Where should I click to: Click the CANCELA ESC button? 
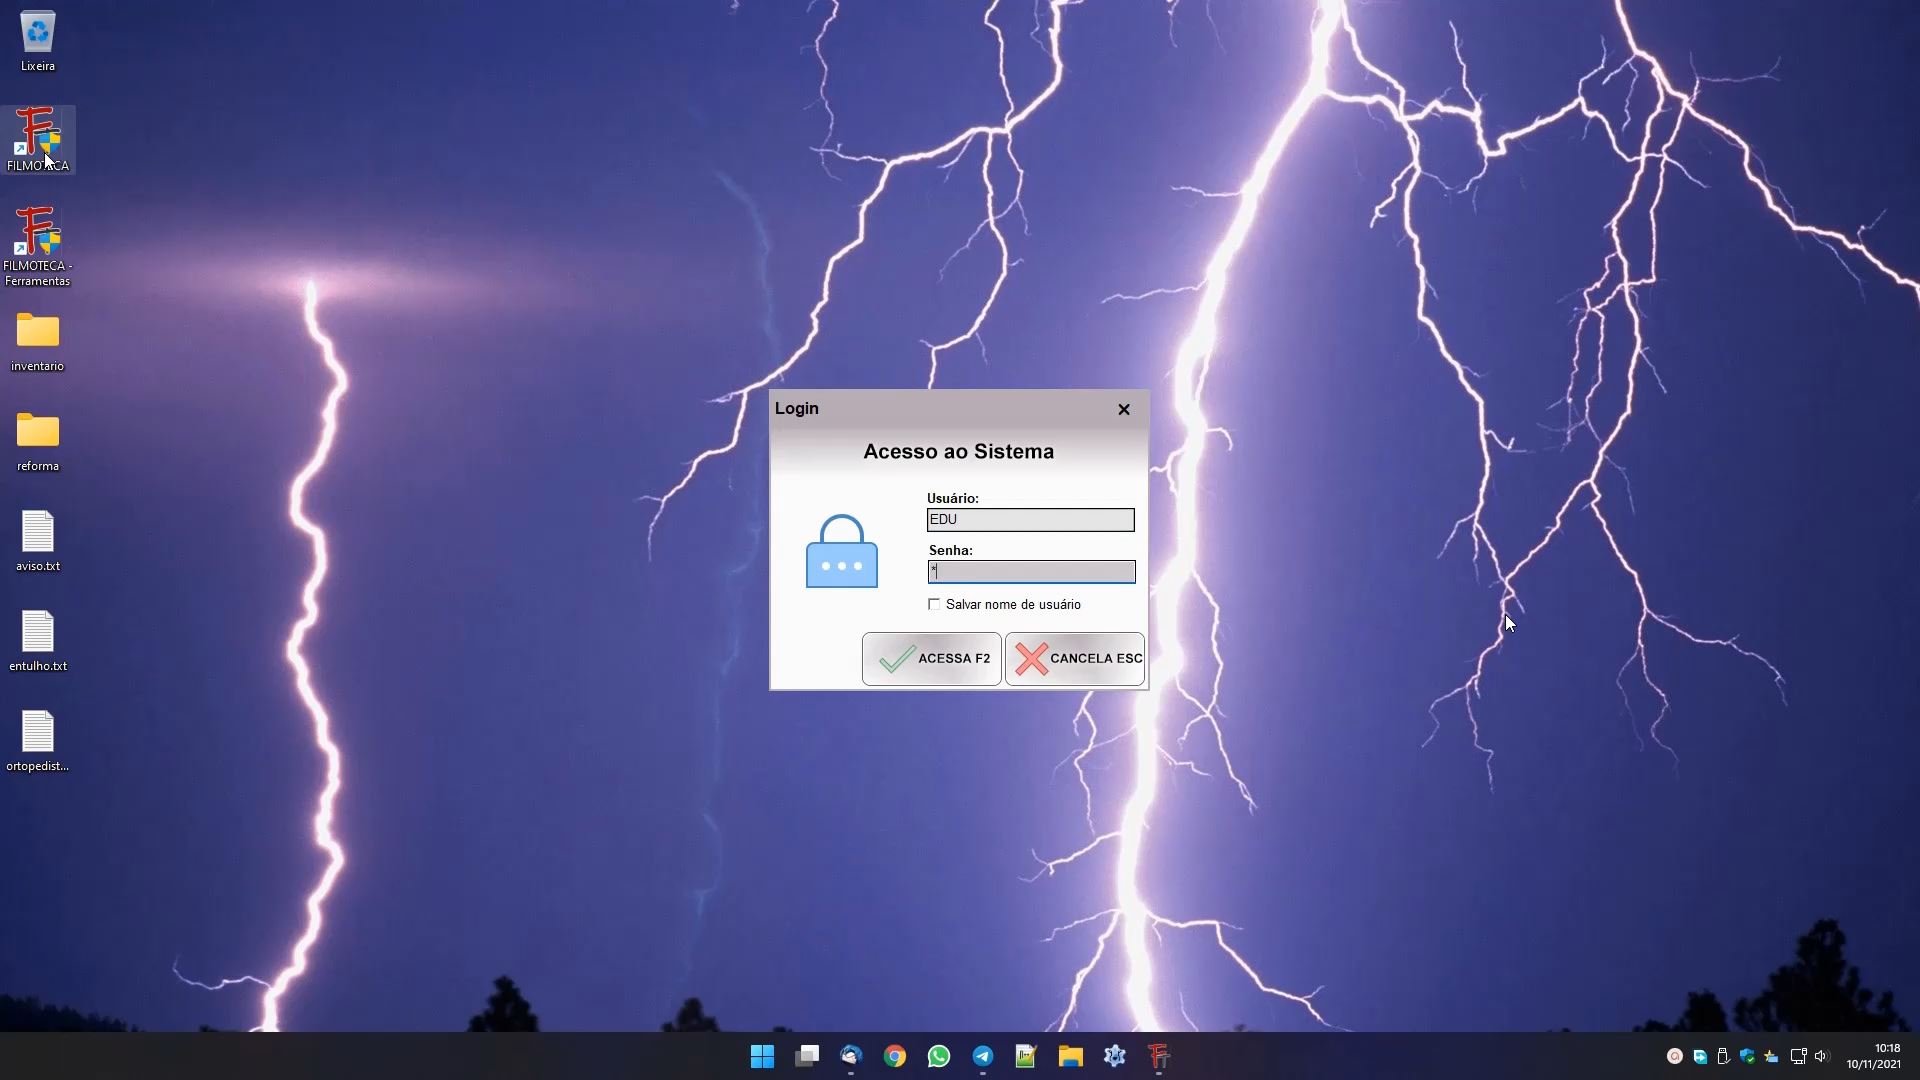pos(1075,658)
